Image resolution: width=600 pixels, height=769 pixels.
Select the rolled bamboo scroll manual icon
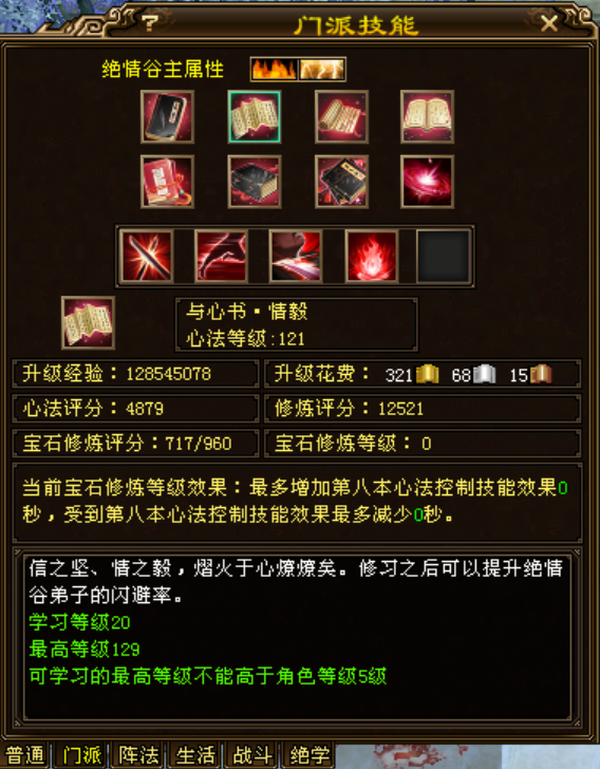point(341,117)
